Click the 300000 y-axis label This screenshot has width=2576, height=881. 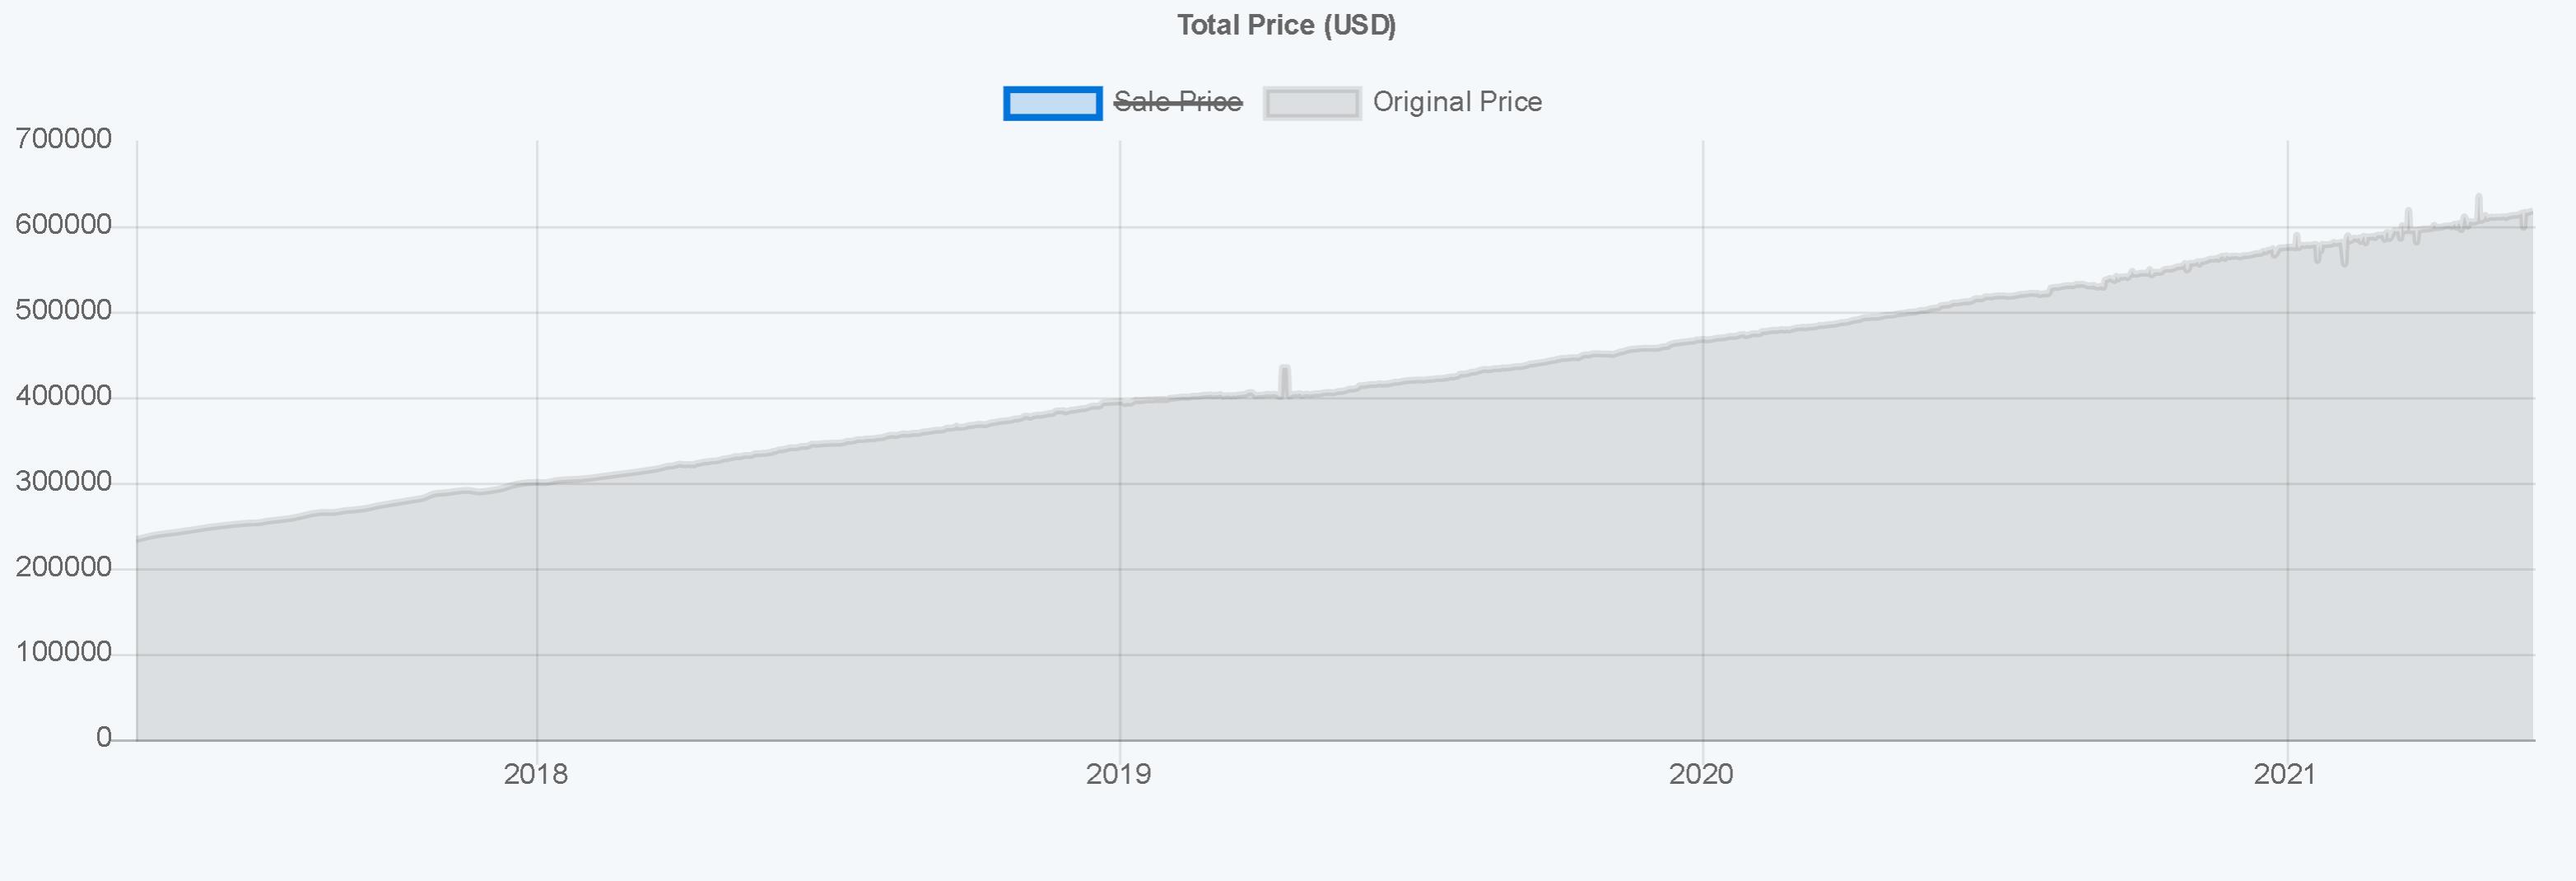pos(64,482)
